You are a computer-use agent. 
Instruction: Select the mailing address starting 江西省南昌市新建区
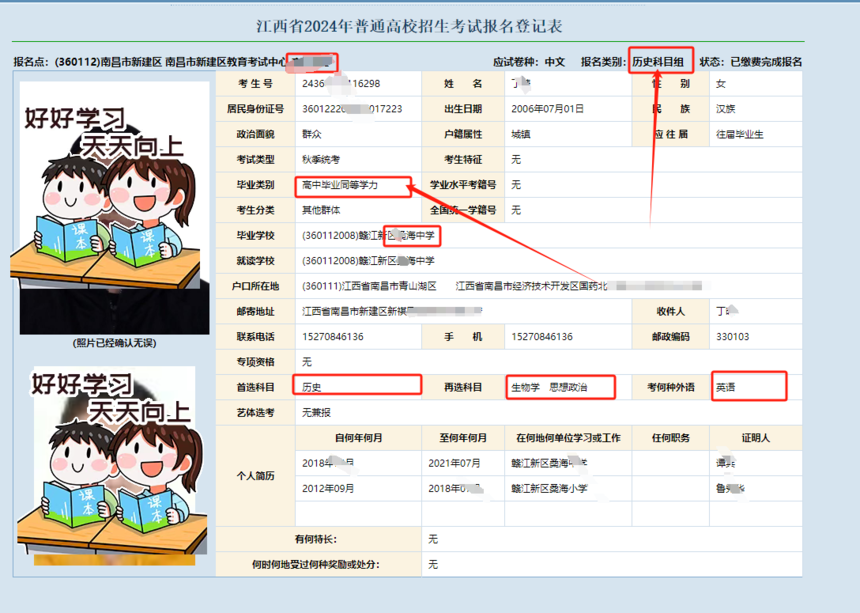pyautogui.click(x=392, y=311)
